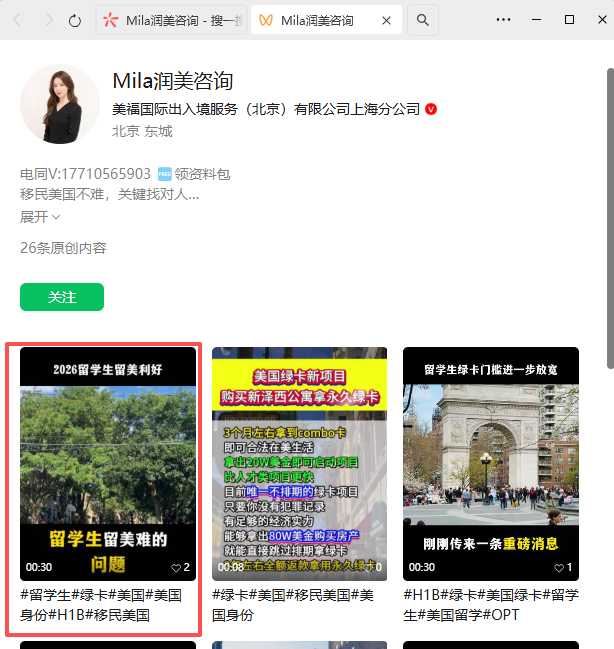Click the back navigation arrow
The image size is (614, 649).
pyautogui.click(x=17, y=20)
